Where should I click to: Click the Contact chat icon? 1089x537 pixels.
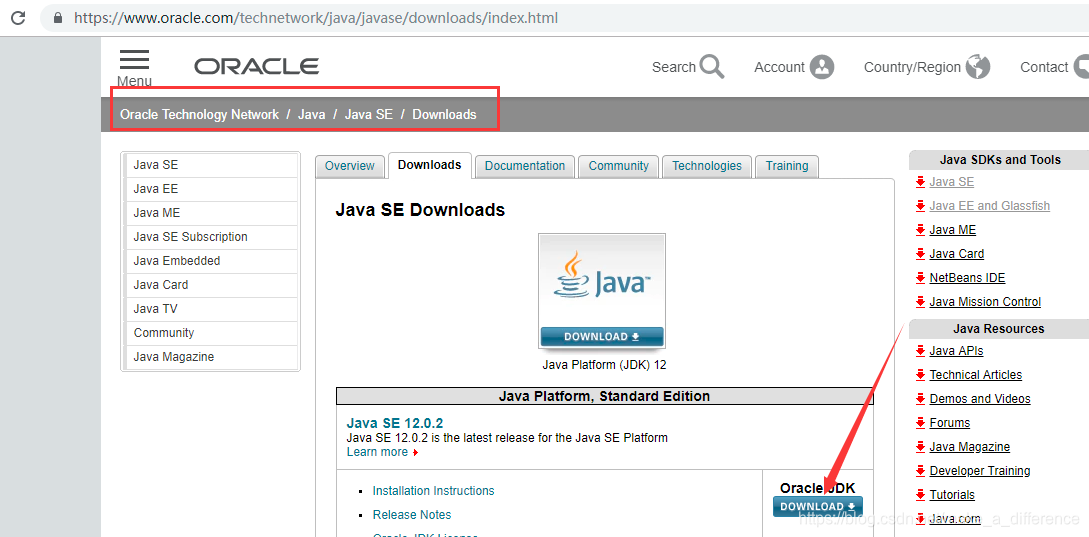pyautogui.click(x=1081, y=67)
